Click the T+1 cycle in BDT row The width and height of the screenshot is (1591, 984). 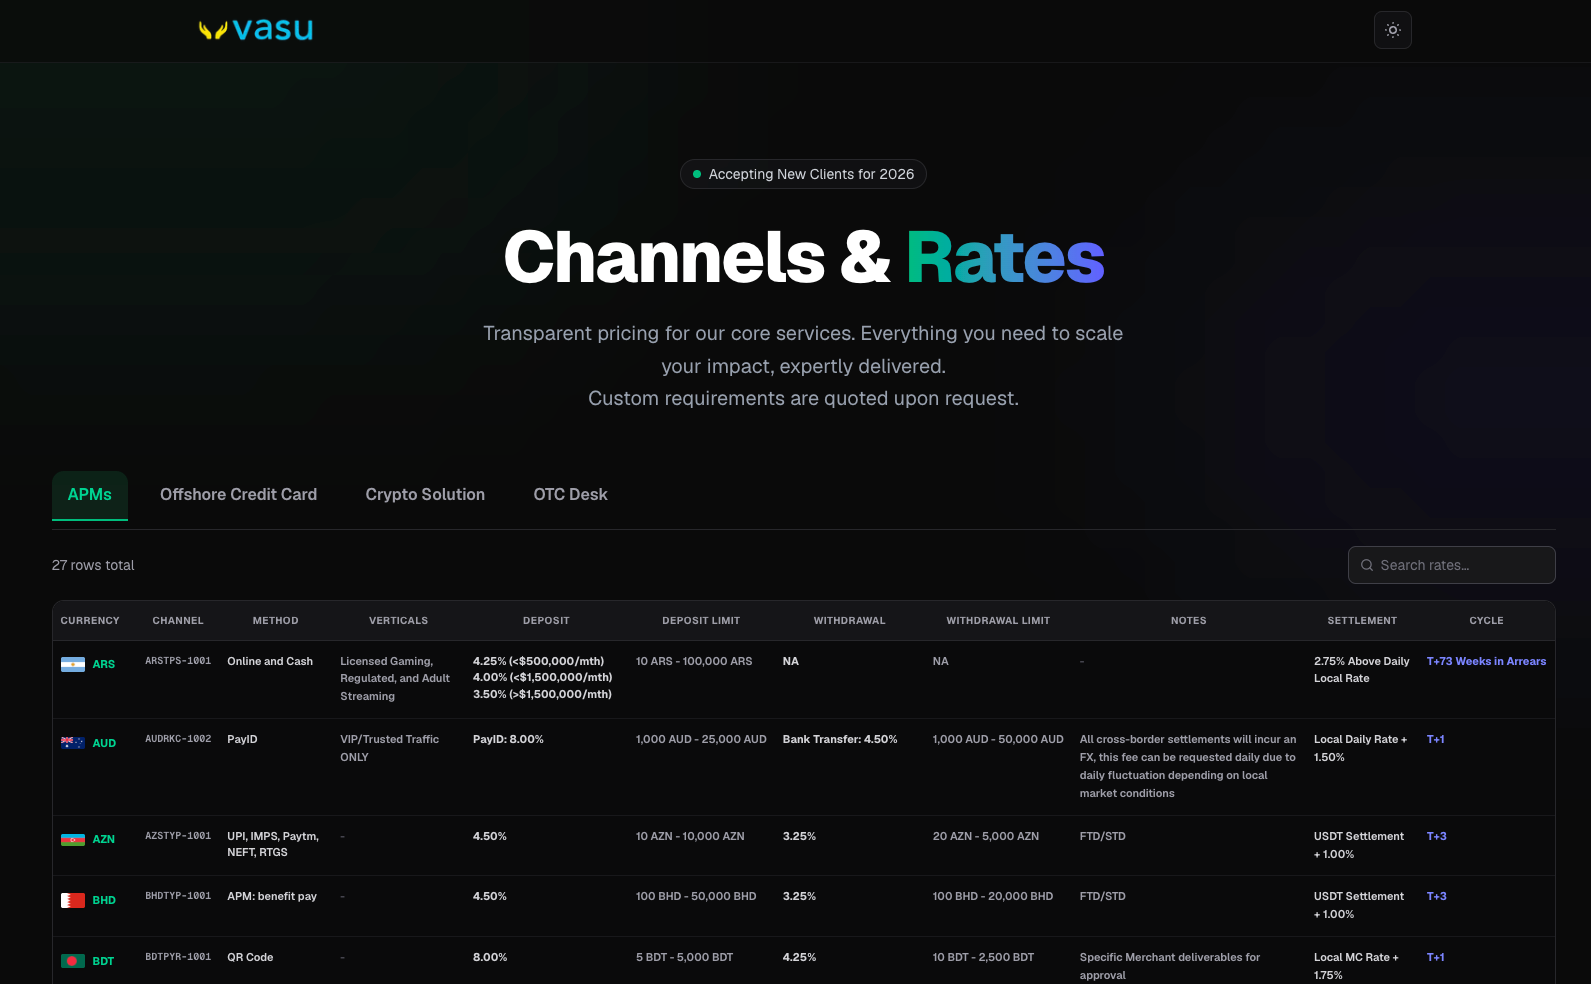click(x=1435, y=957)
